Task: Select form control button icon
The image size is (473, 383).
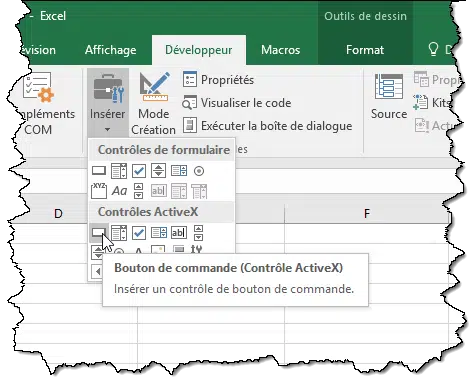Action: 99,171
